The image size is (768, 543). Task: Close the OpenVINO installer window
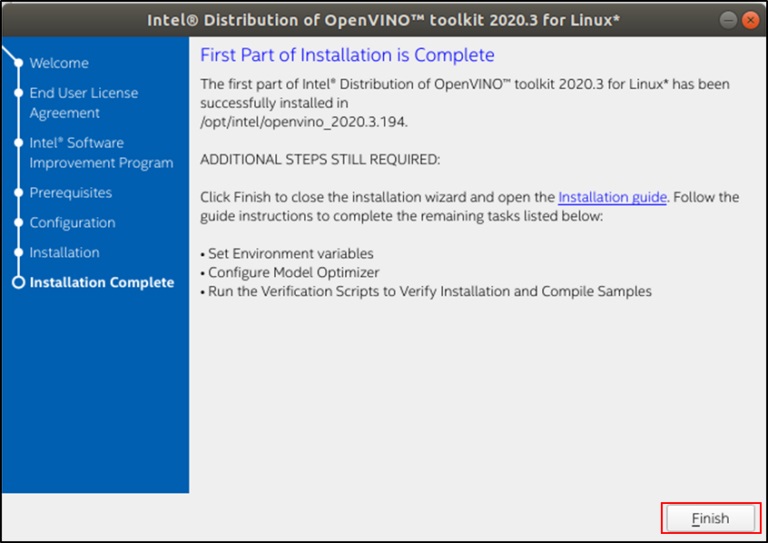750,20
